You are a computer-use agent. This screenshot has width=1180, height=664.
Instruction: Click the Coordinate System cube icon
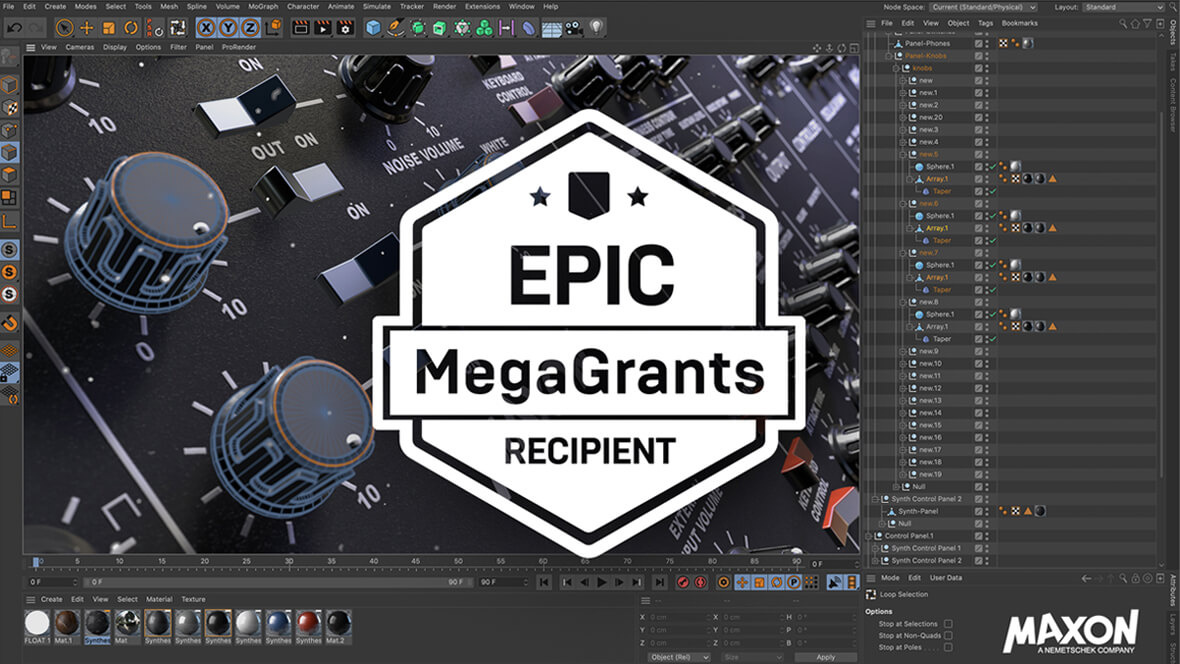273,28
